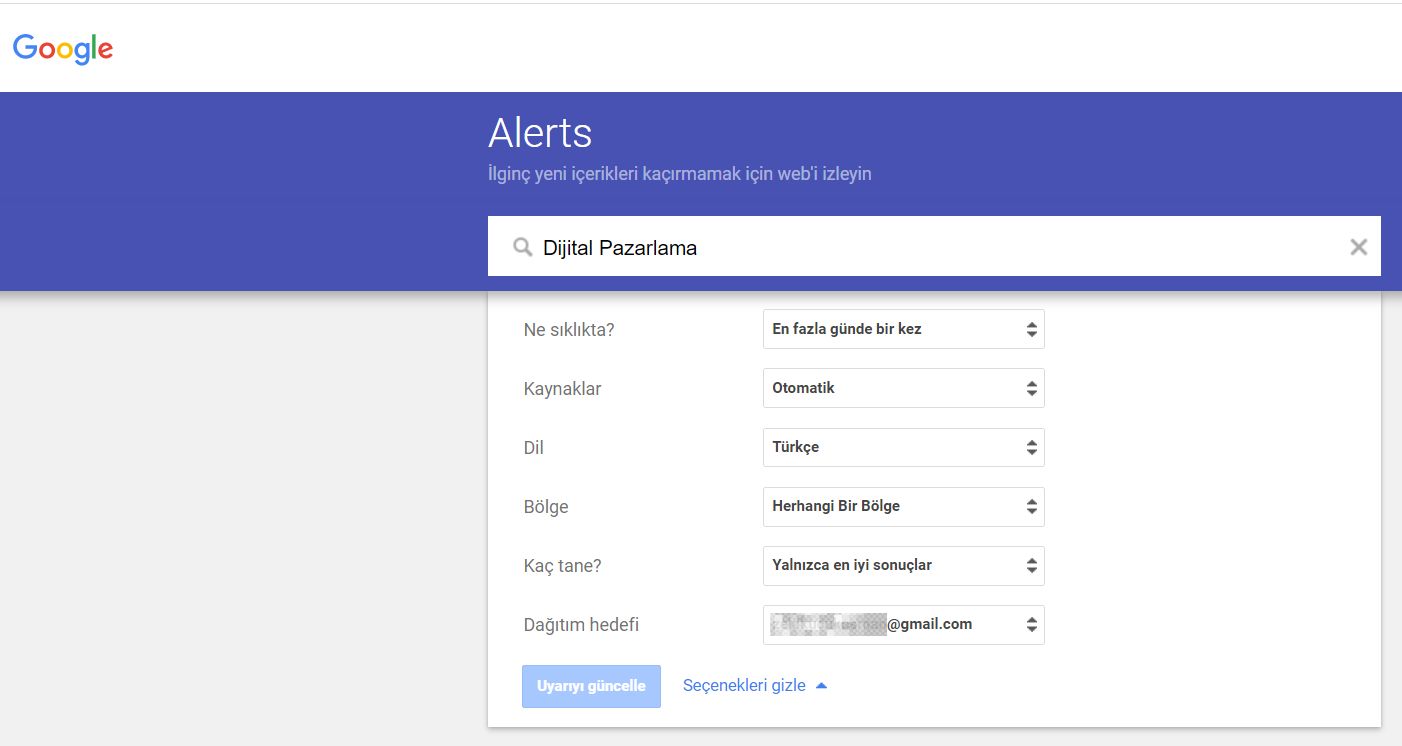Click the Dil label
The height and width of the screenshot is (746, 1402).
click(534, 448)
